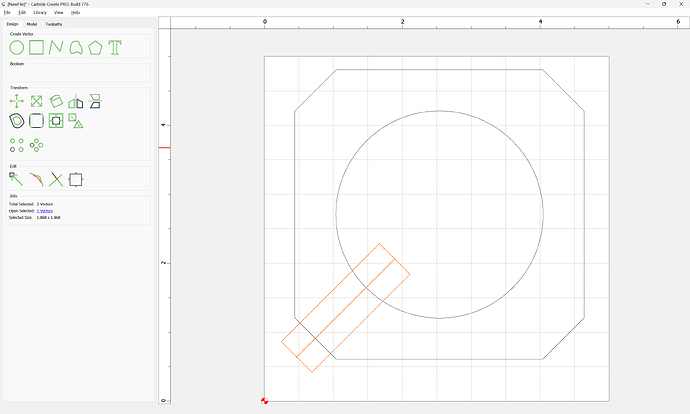
Task: Click the Rotate transform icon
Action: 56,101
